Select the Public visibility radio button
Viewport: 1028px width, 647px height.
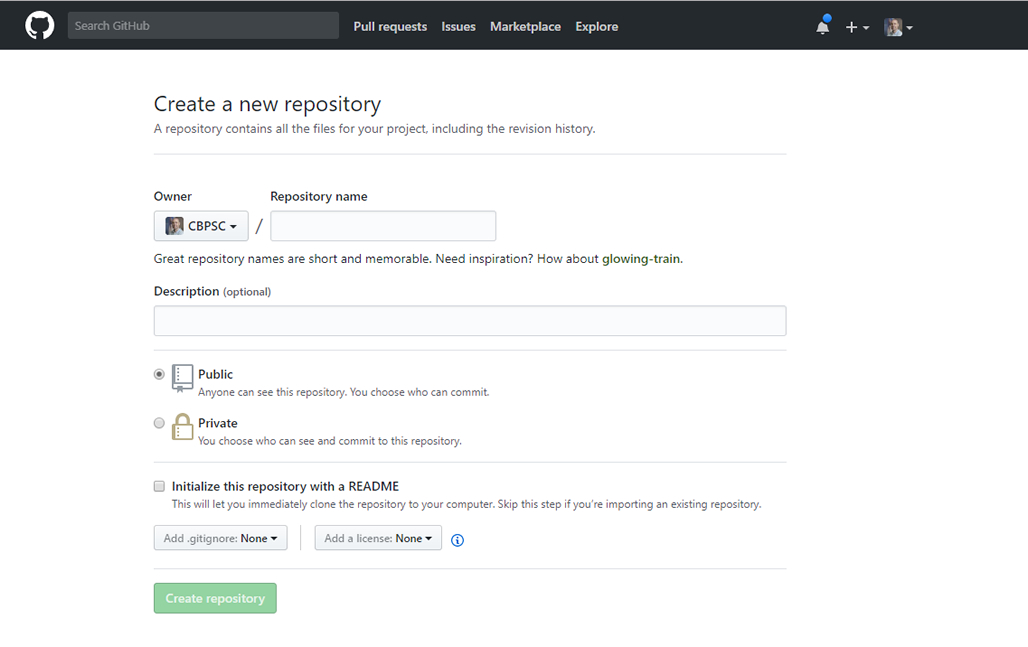pyautogui.click(x=159, y=374)
